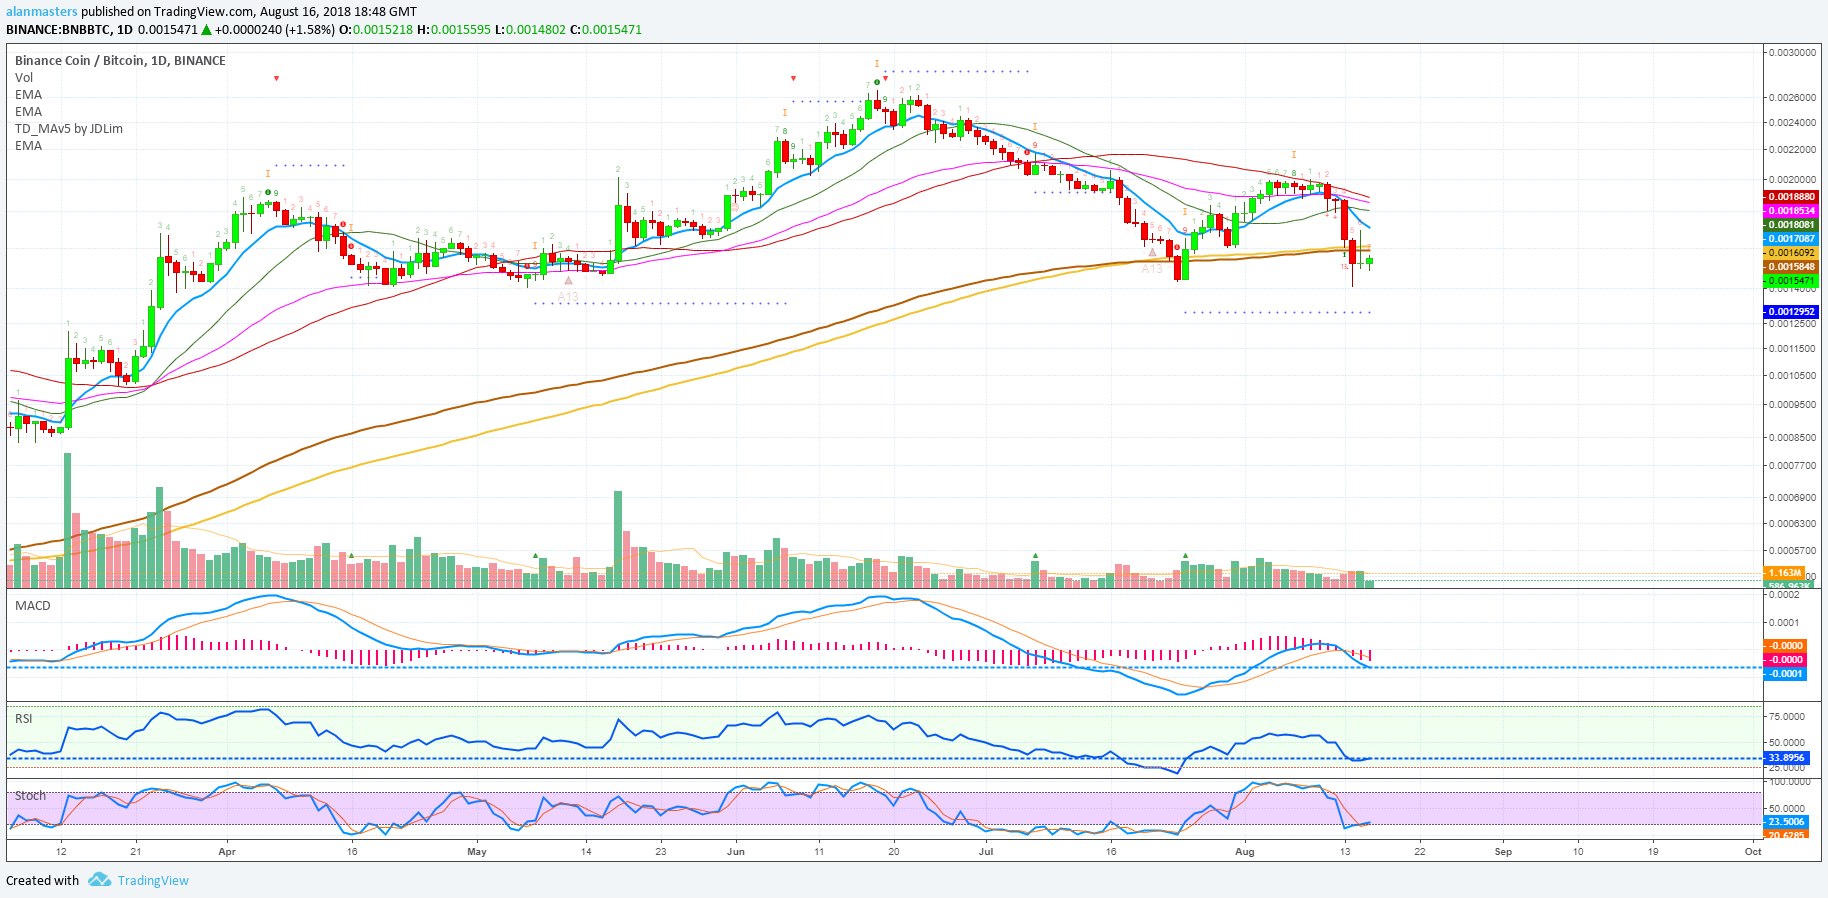Click the green up-arrow change indicator in header

[206, 30]
